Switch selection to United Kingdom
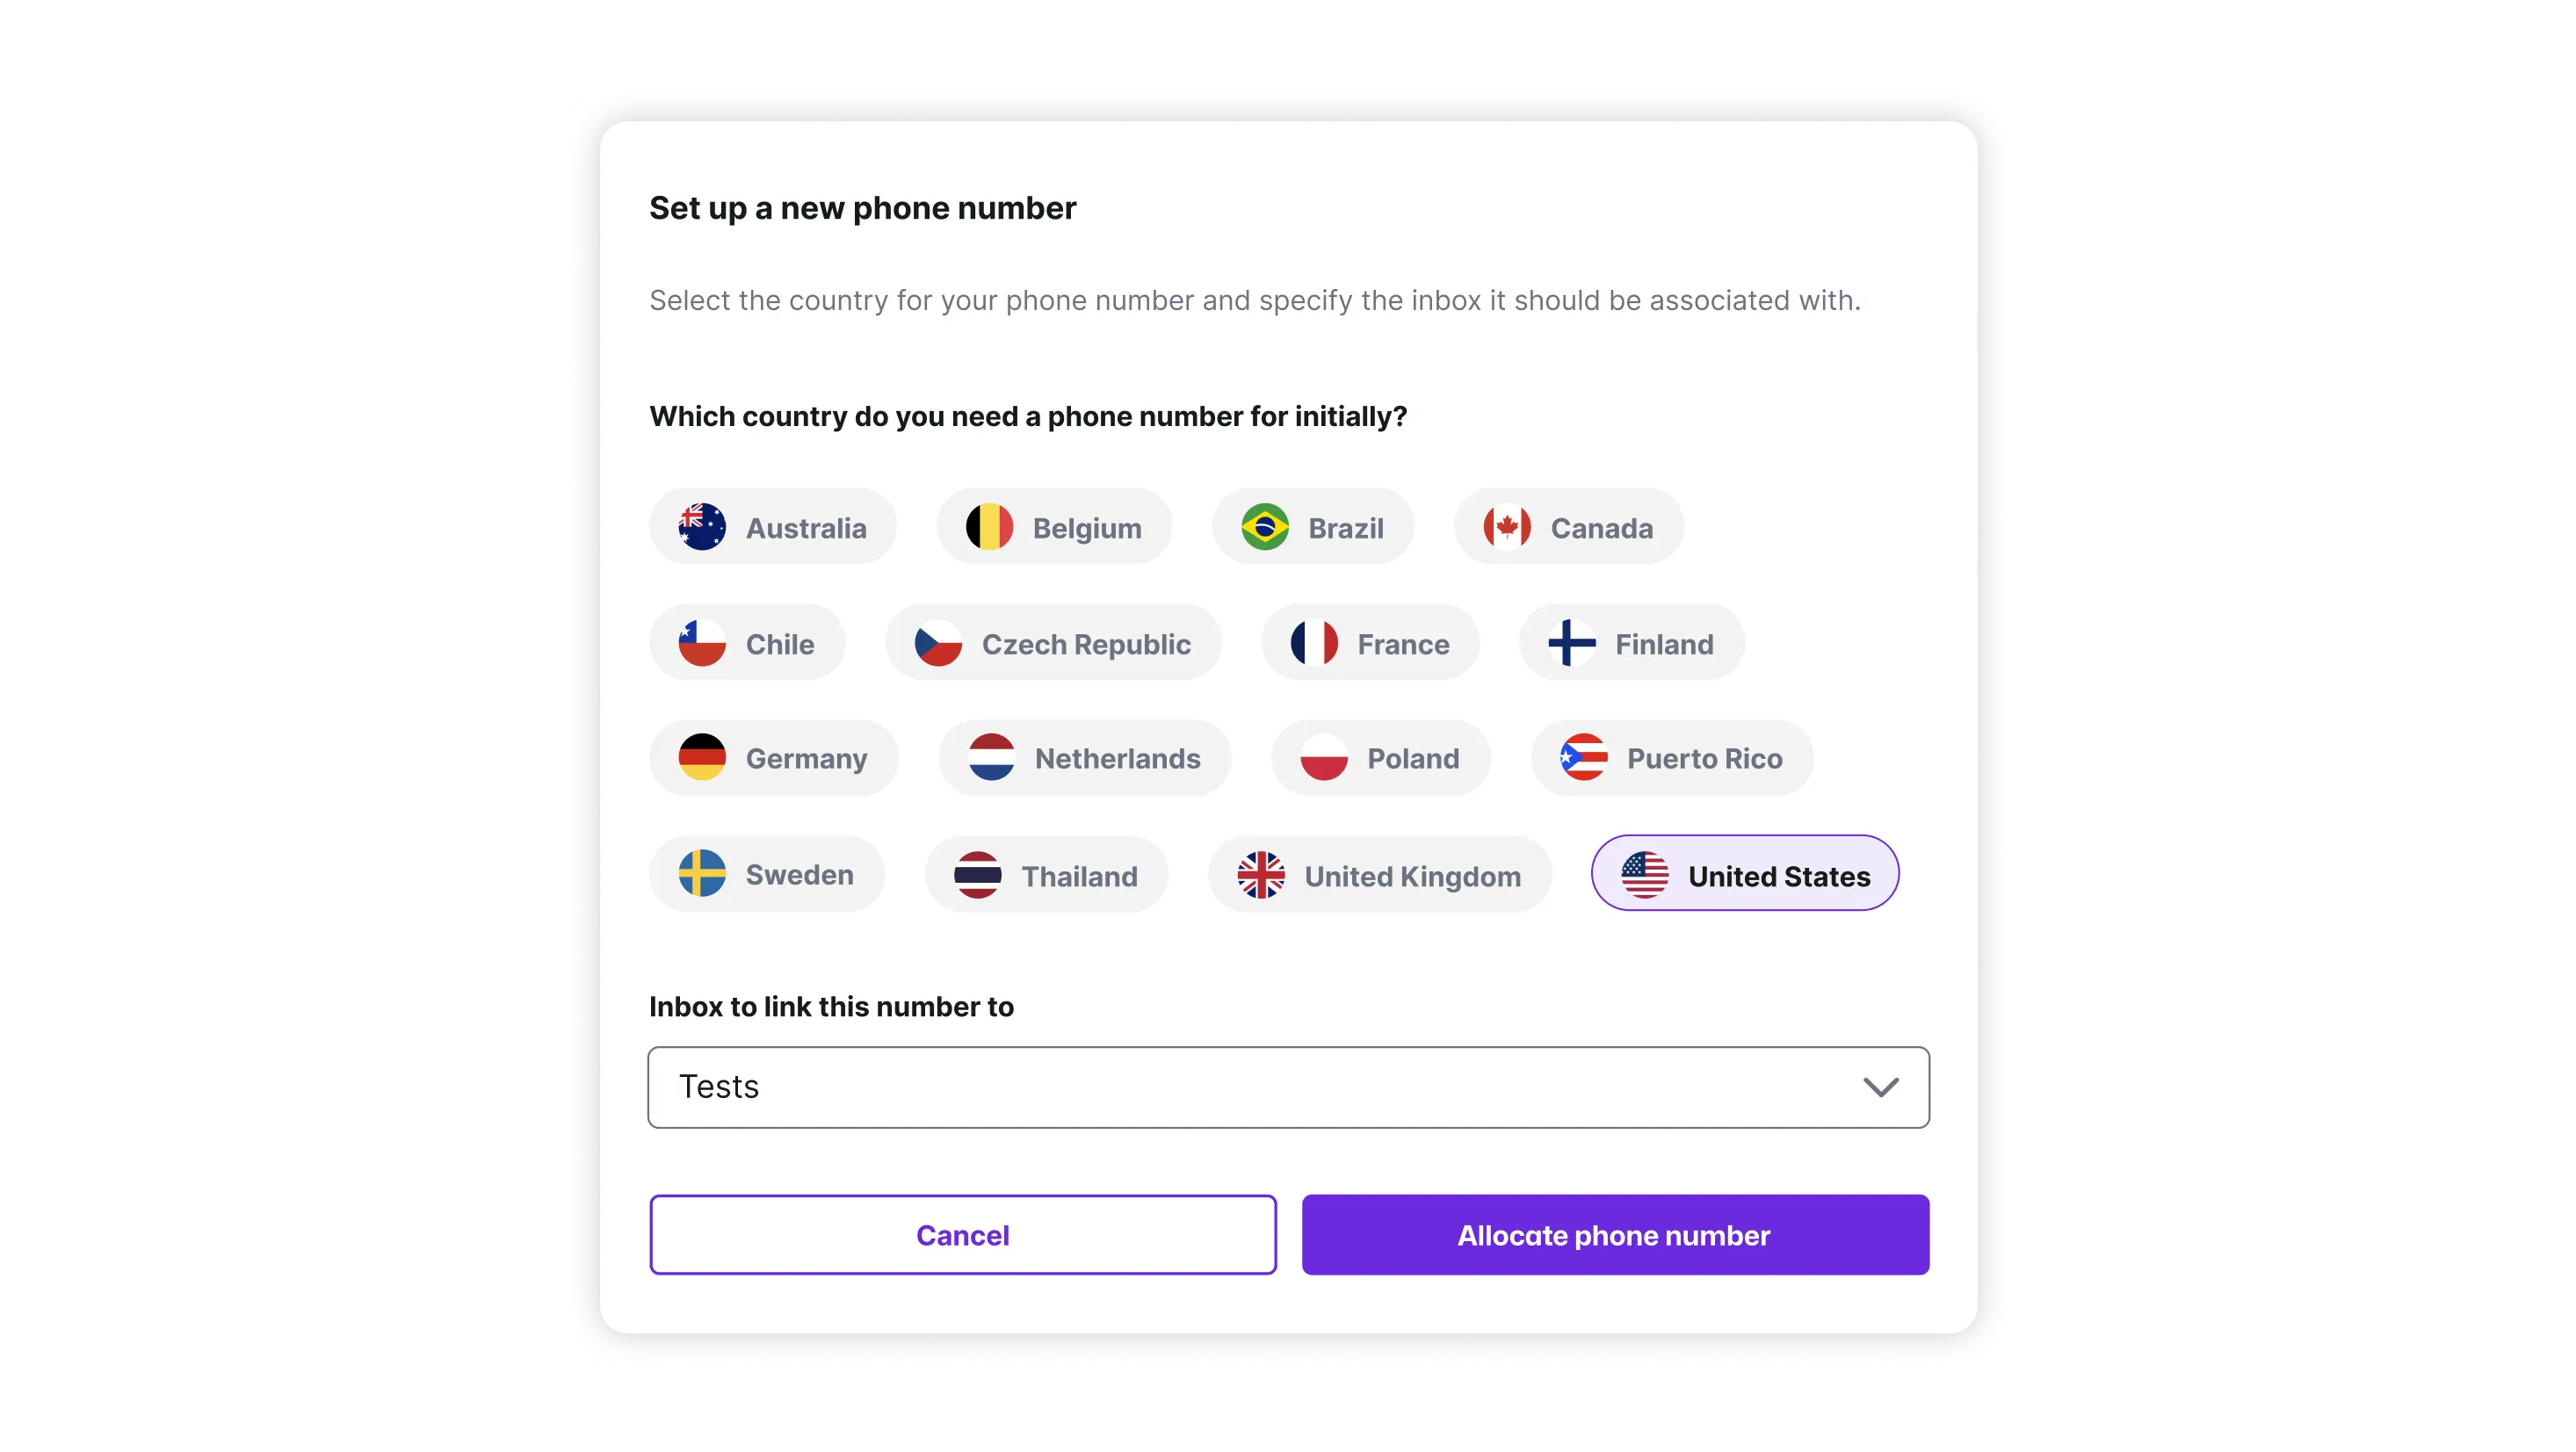 (x=1379, y=875)
